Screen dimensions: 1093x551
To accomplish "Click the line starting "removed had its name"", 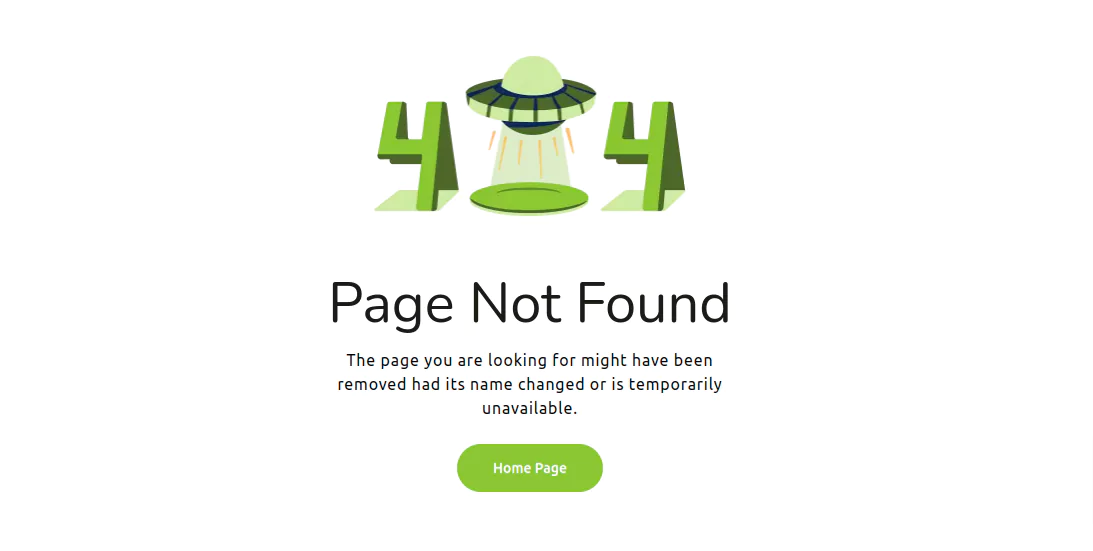I will pyautogui.click(x=530, y=384).
